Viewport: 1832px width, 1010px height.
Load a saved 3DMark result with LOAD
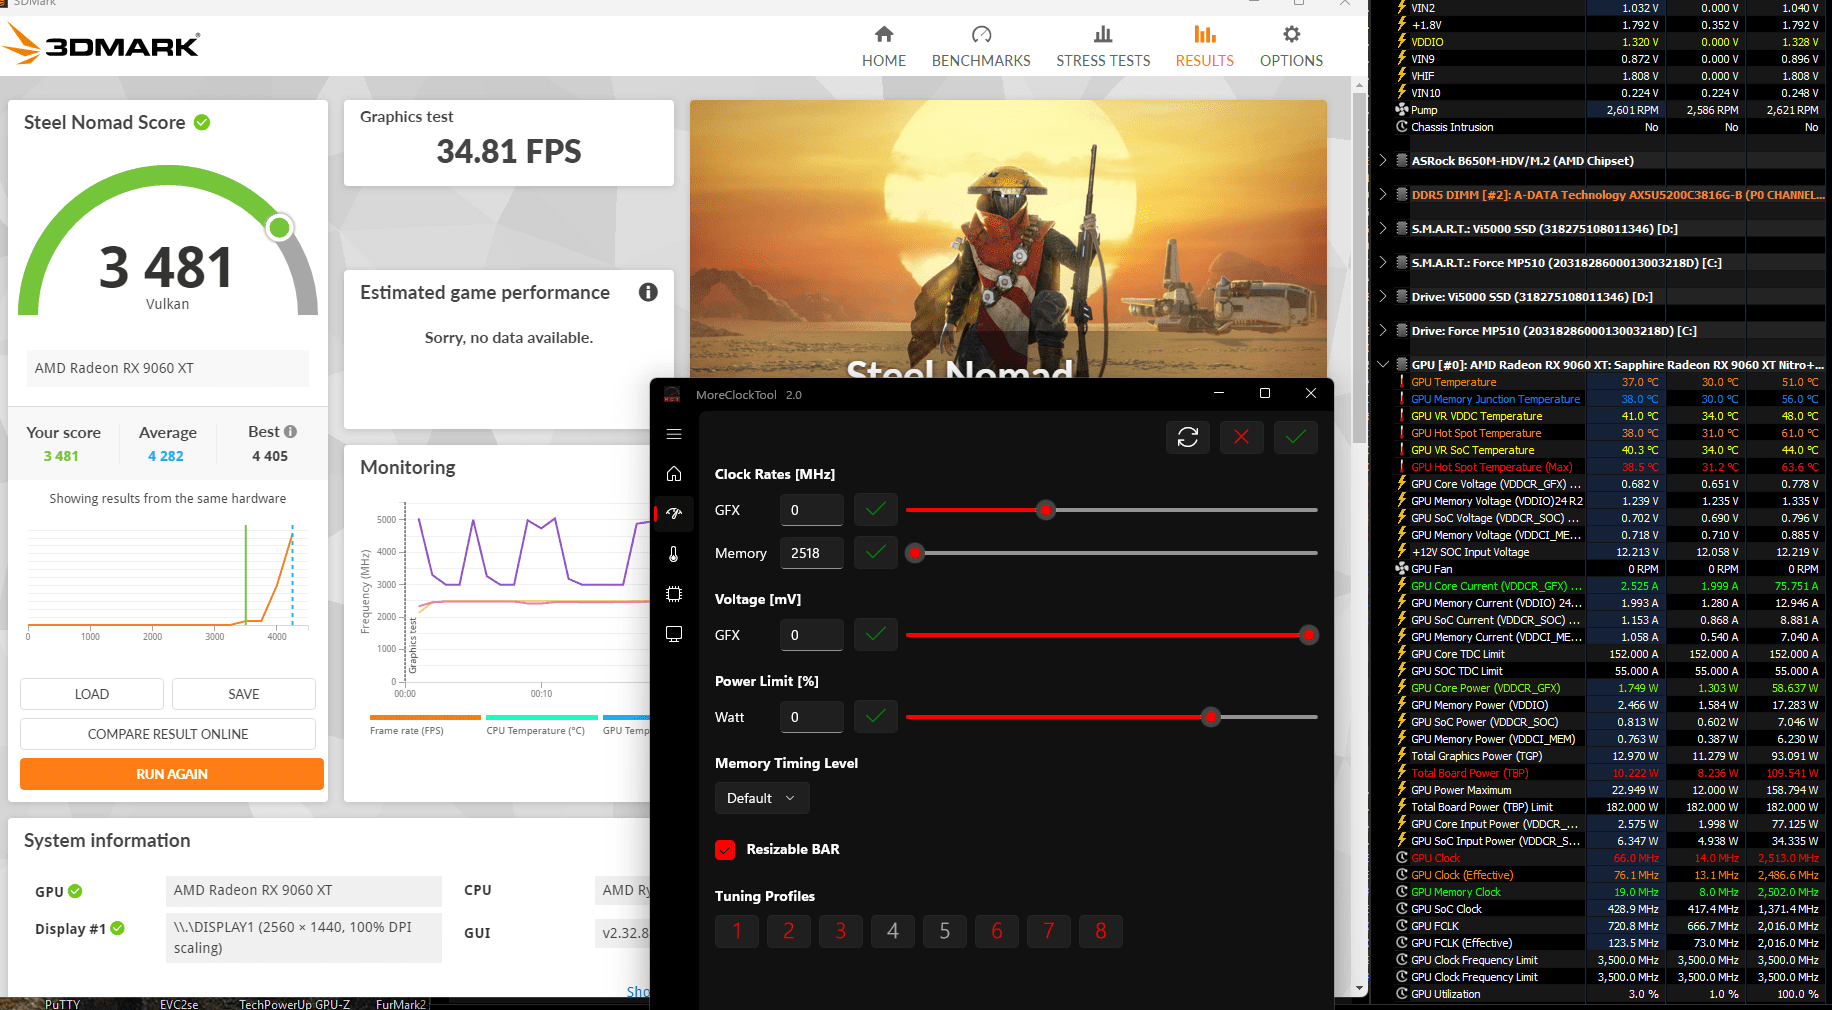click(x=92, y=694)
